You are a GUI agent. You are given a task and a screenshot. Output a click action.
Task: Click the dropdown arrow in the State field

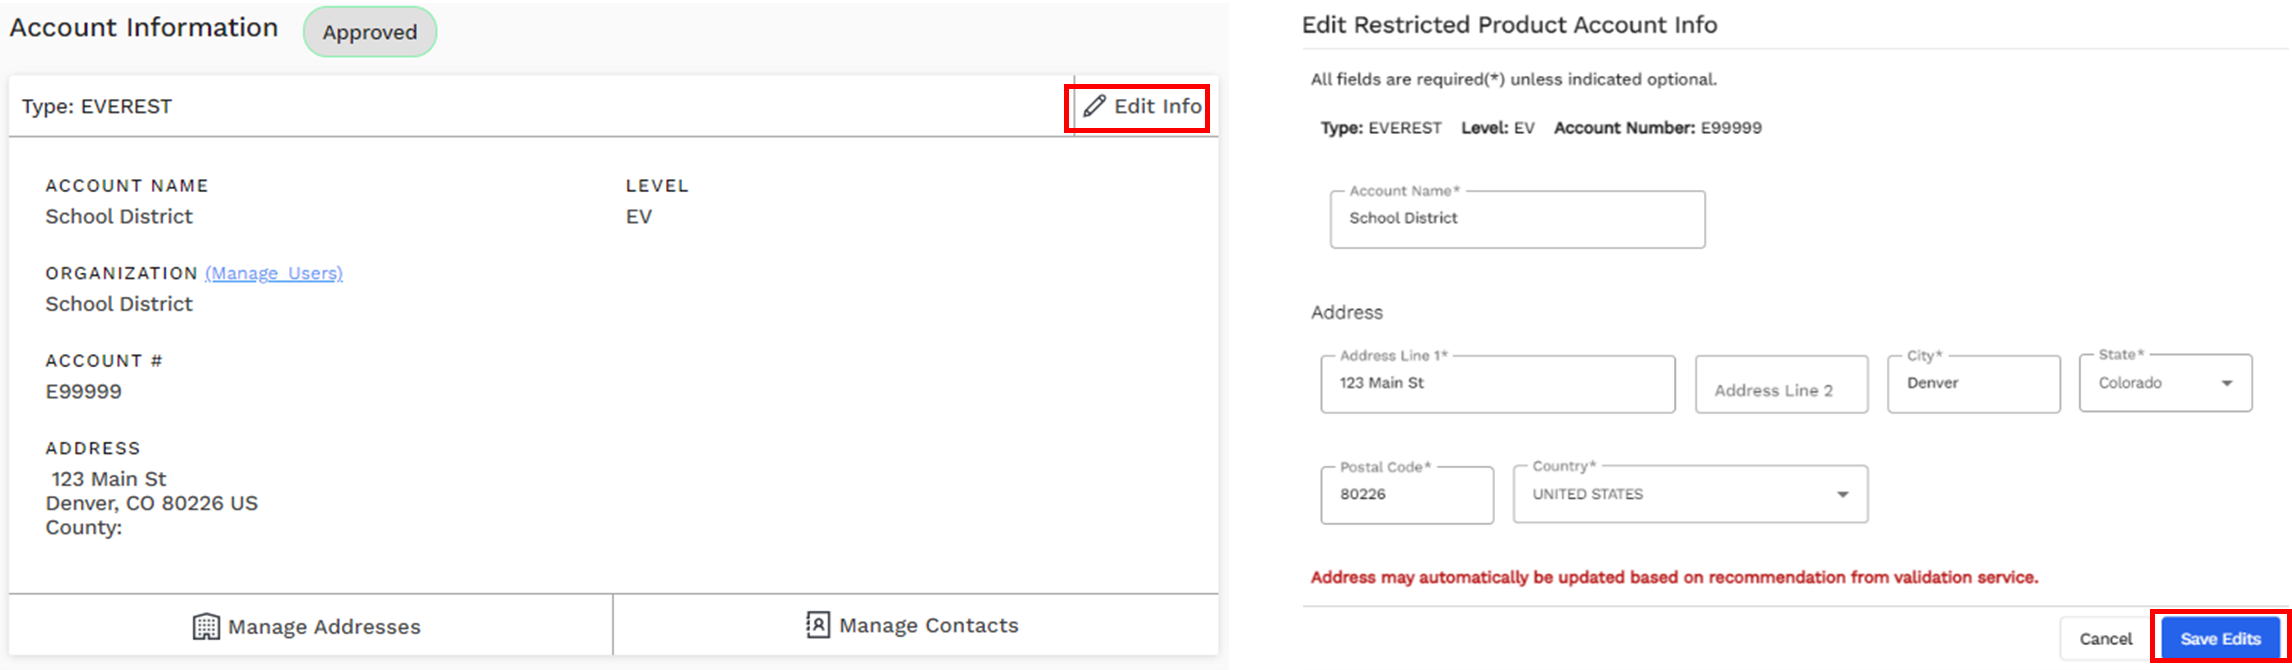[x=2227, y=383]
